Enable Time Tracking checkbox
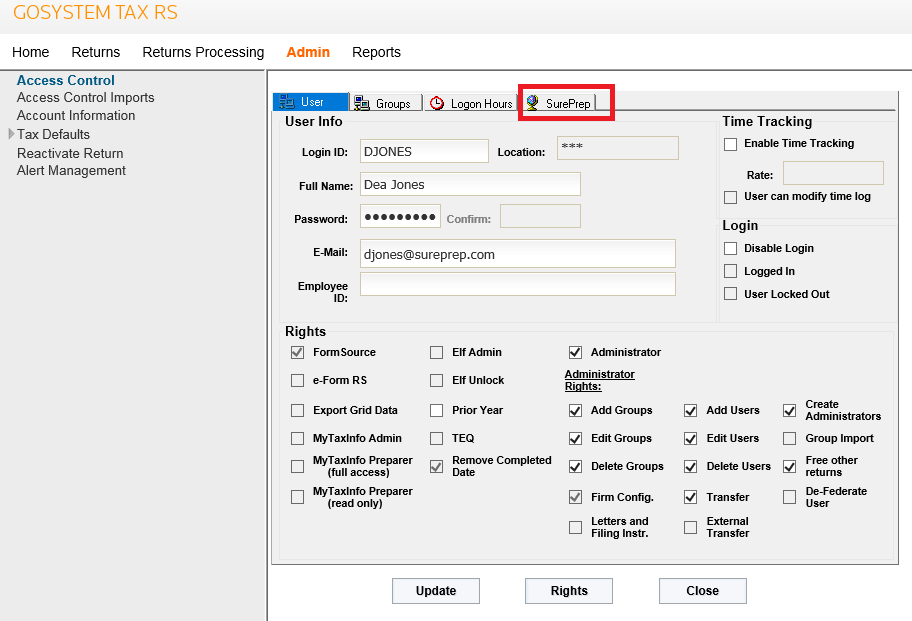The image size is (912, 621). [730, 144]
